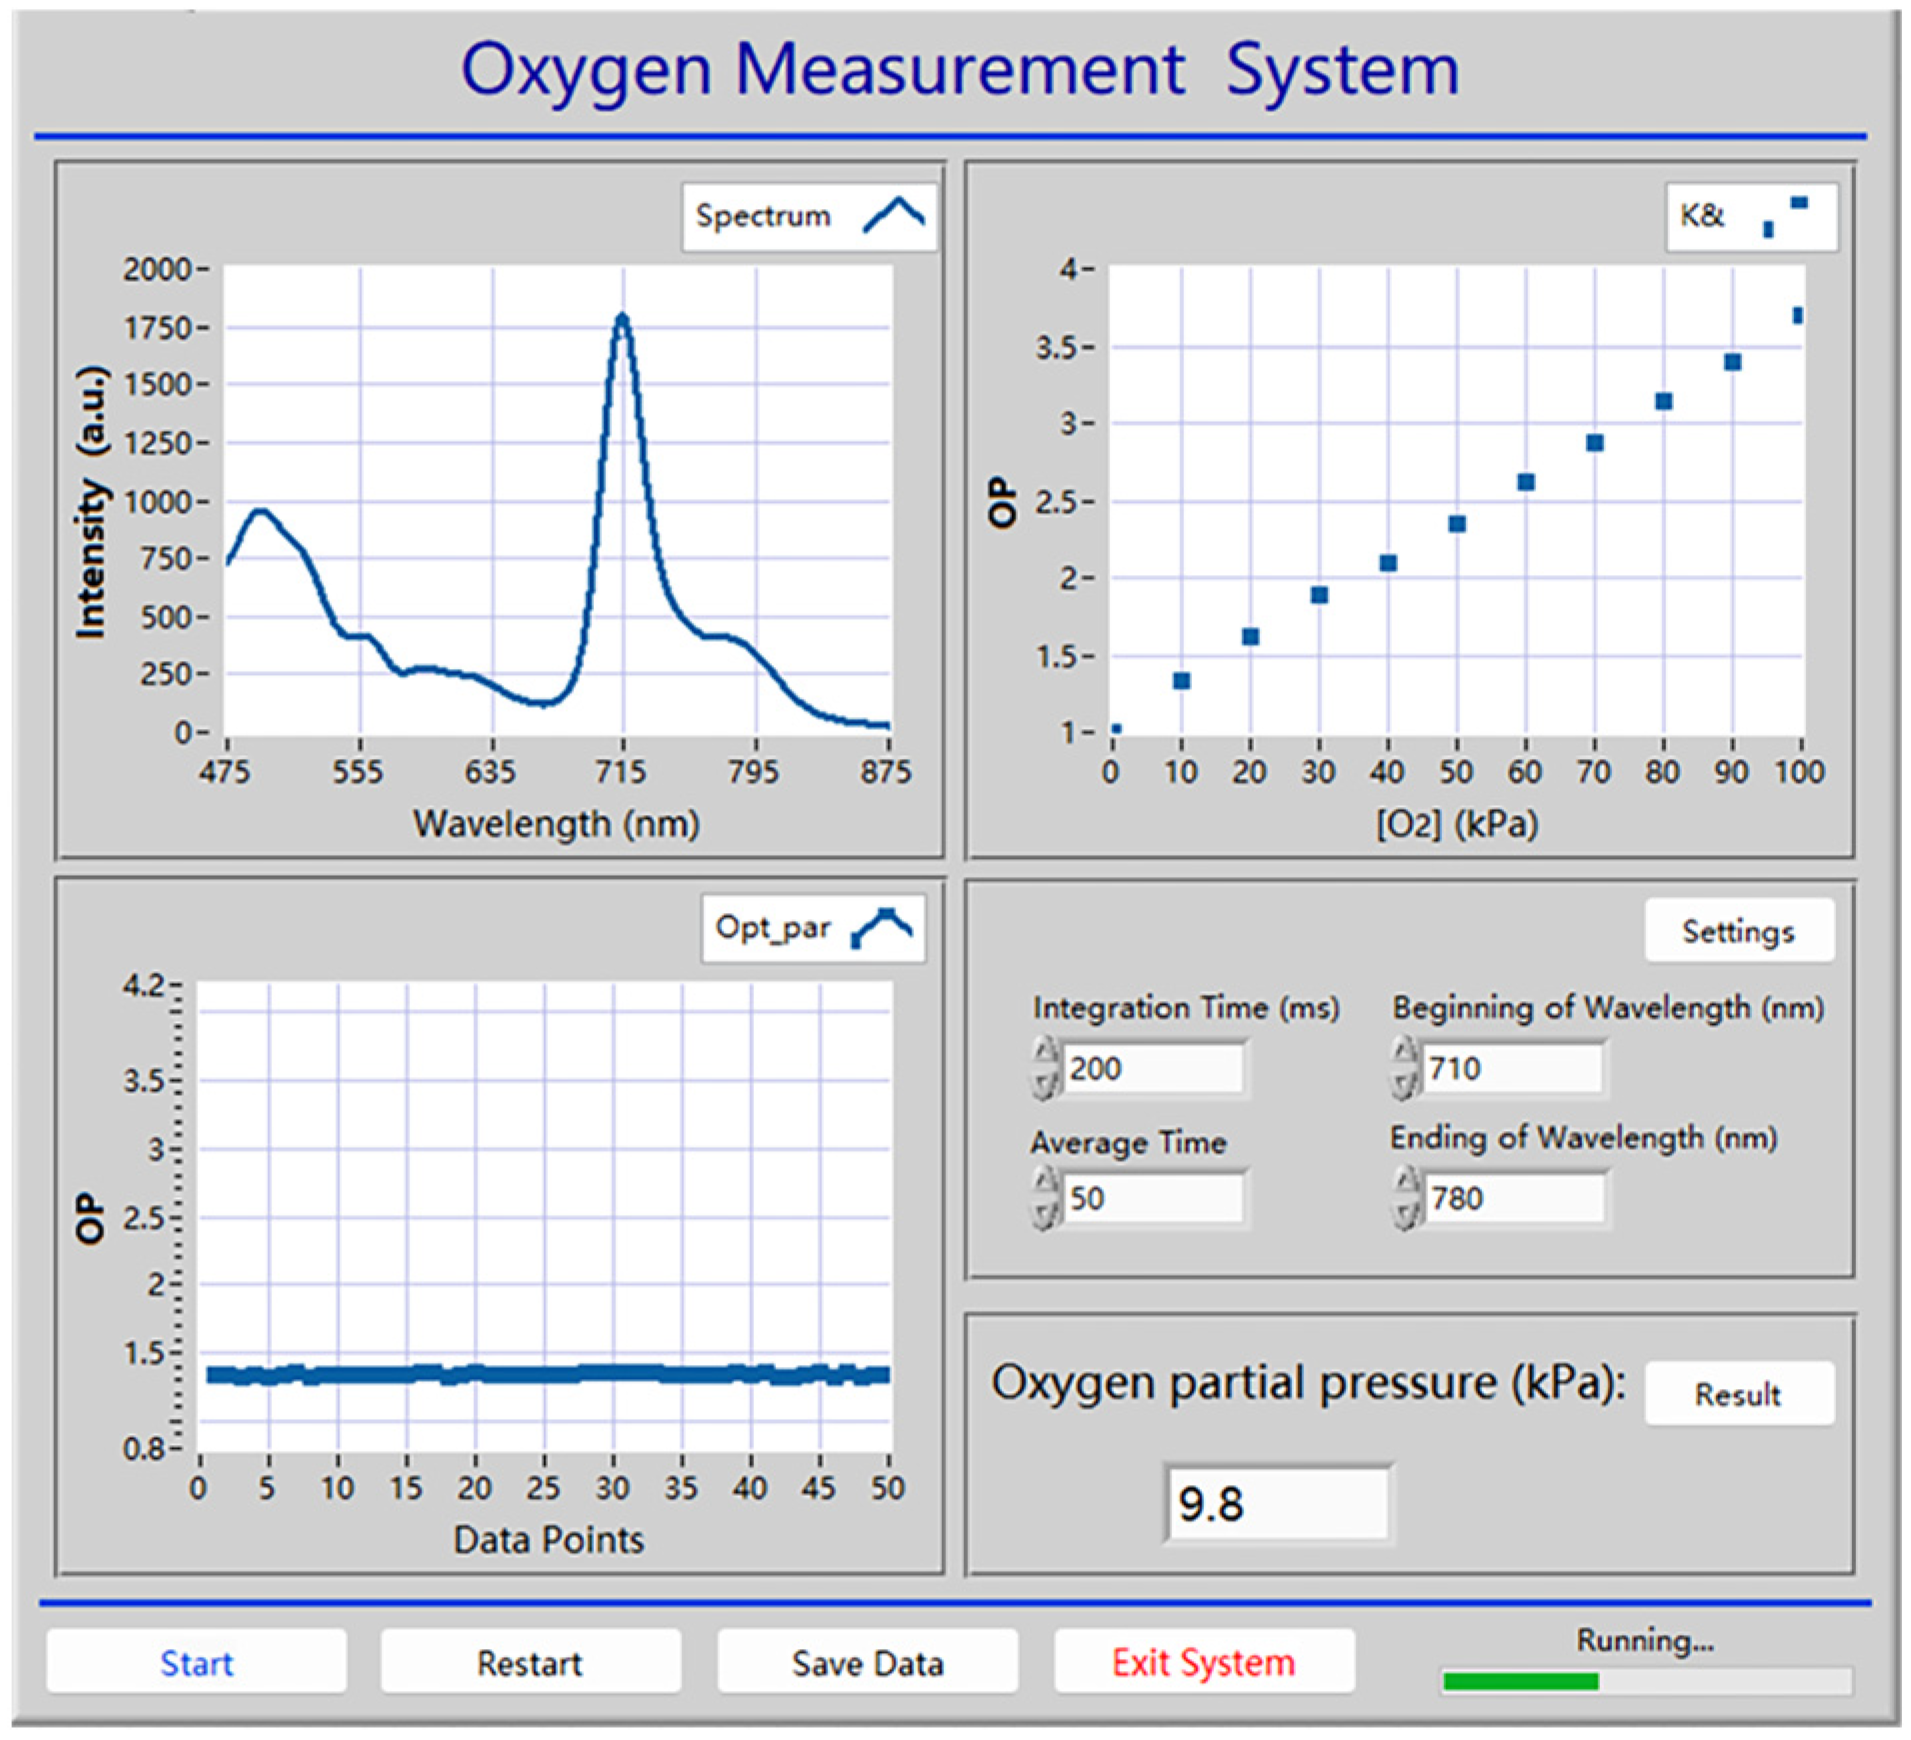This screenshot has height=1740, width=1911.
Task: Click the oxygen partial pressure readout box
Action: (1277, 1503)
